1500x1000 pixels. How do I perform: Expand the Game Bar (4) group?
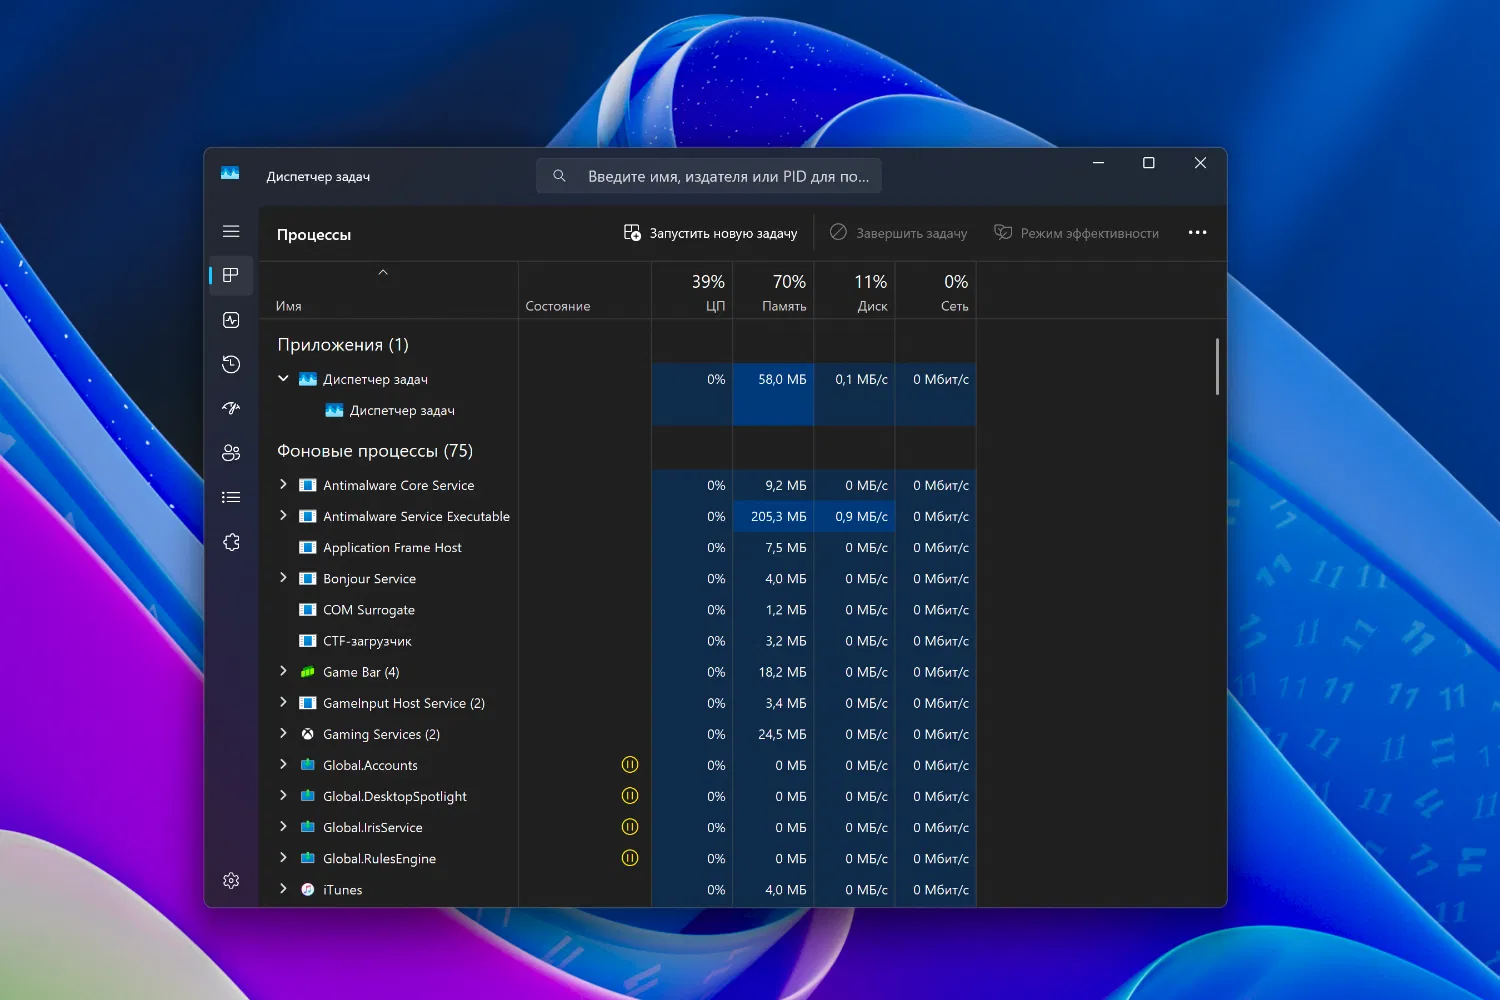[283, 671]
